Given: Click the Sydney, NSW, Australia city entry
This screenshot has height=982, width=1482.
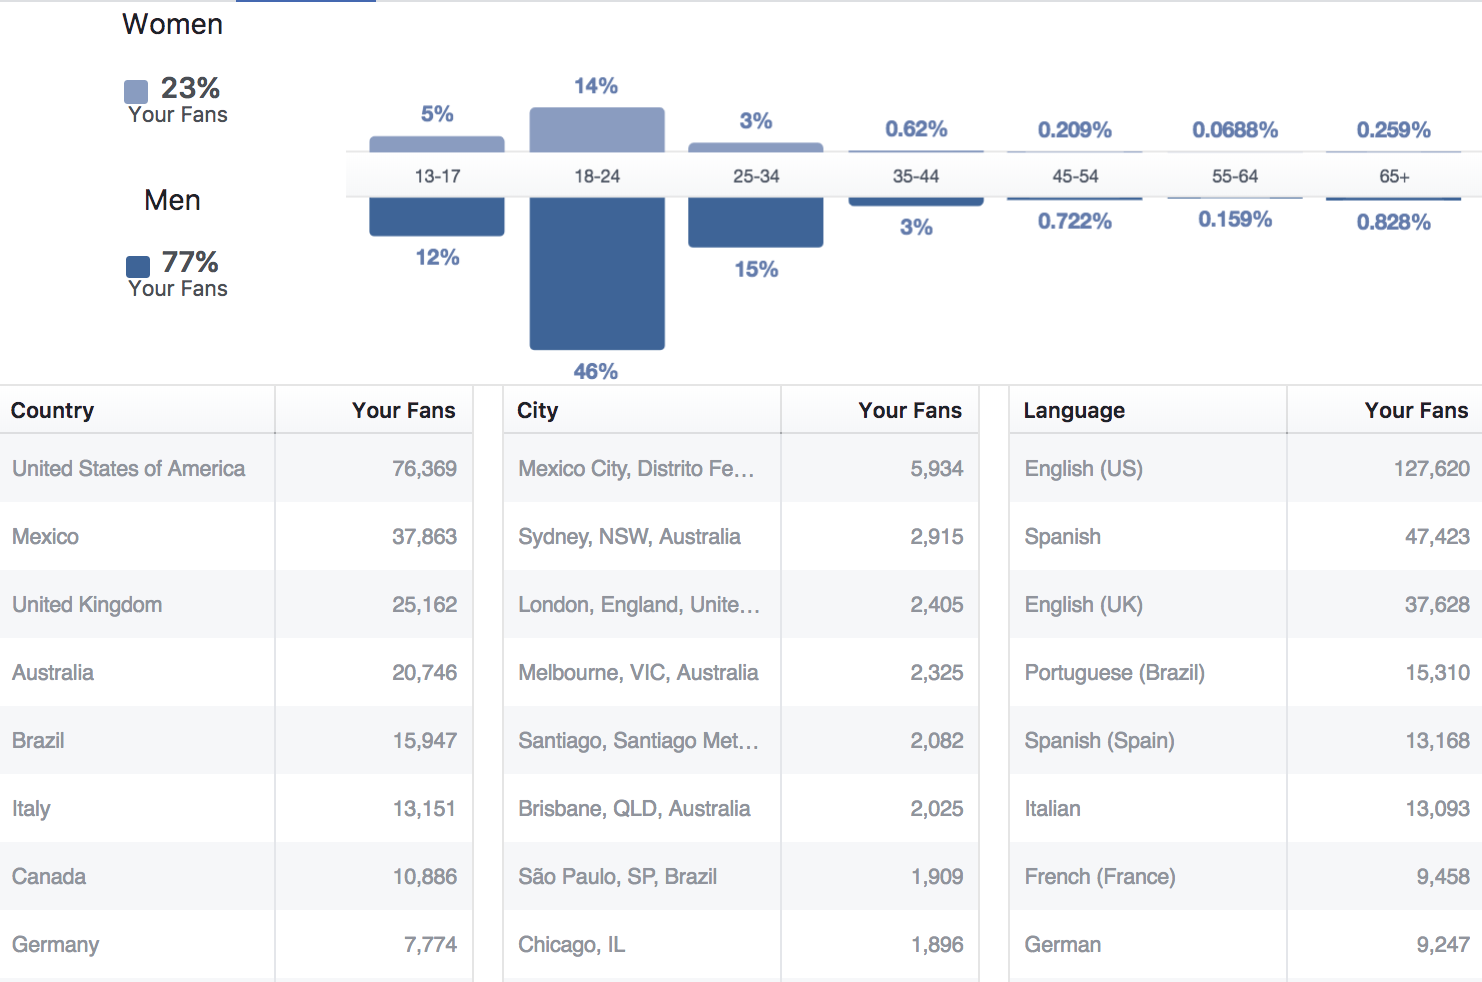Looking at the screenshot, I should tap(629, 536).
